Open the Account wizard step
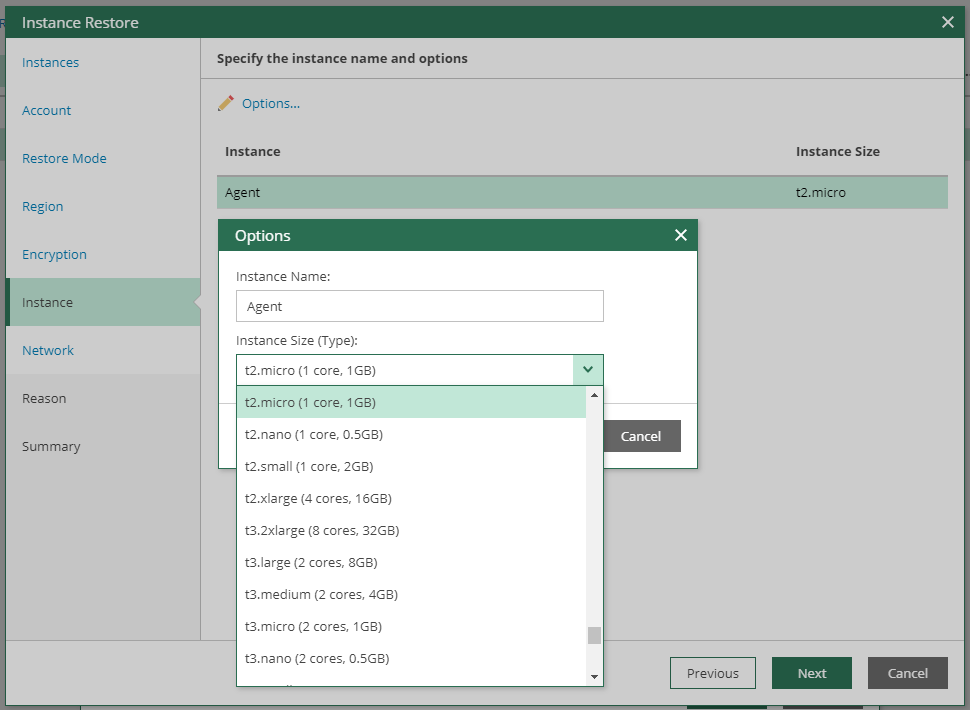This screenshot has height=710, width=970. 46,110
